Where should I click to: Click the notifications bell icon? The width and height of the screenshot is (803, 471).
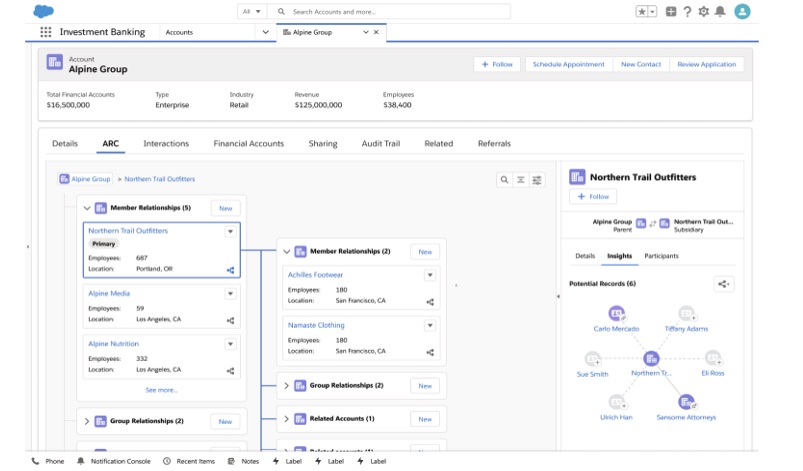point(720,11)
